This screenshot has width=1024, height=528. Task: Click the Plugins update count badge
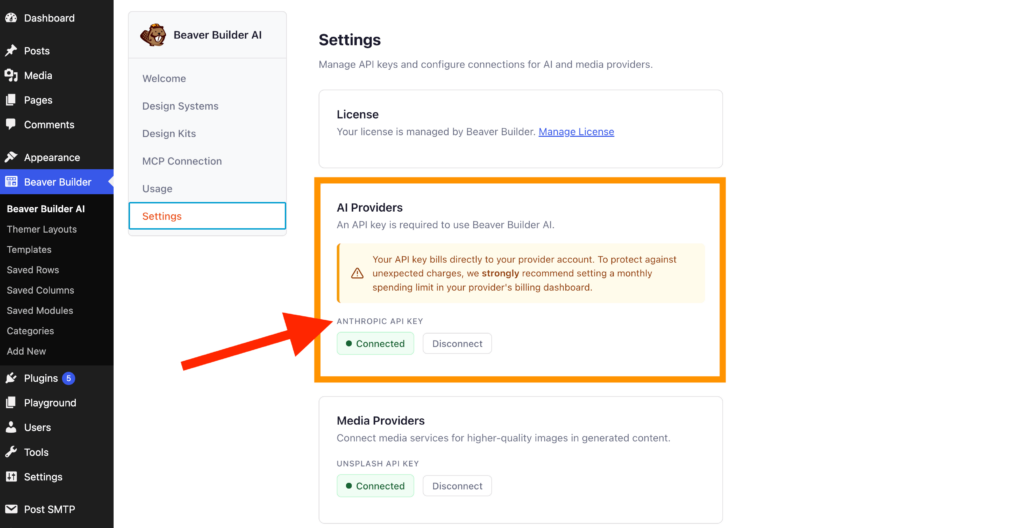click(69, 378)
